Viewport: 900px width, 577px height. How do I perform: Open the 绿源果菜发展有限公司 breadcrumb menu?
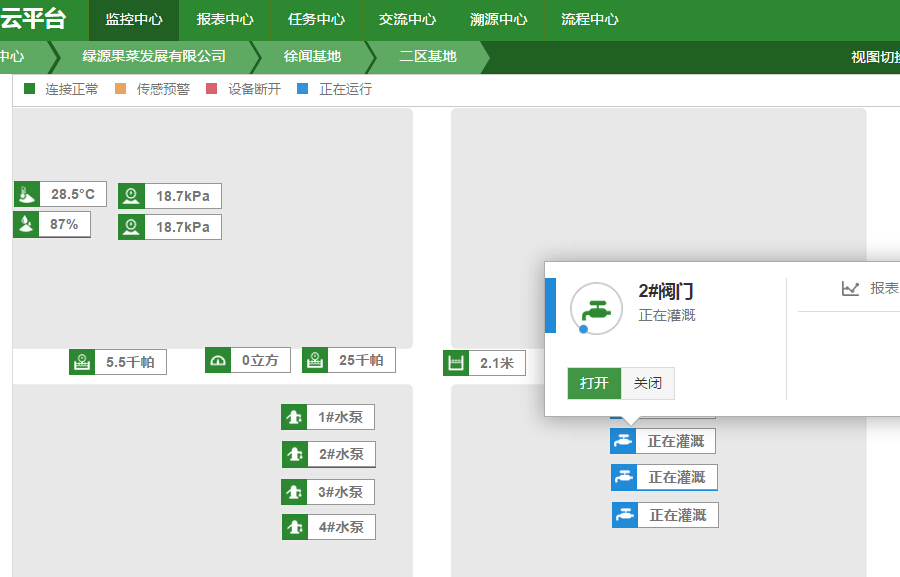pos(155,57)
